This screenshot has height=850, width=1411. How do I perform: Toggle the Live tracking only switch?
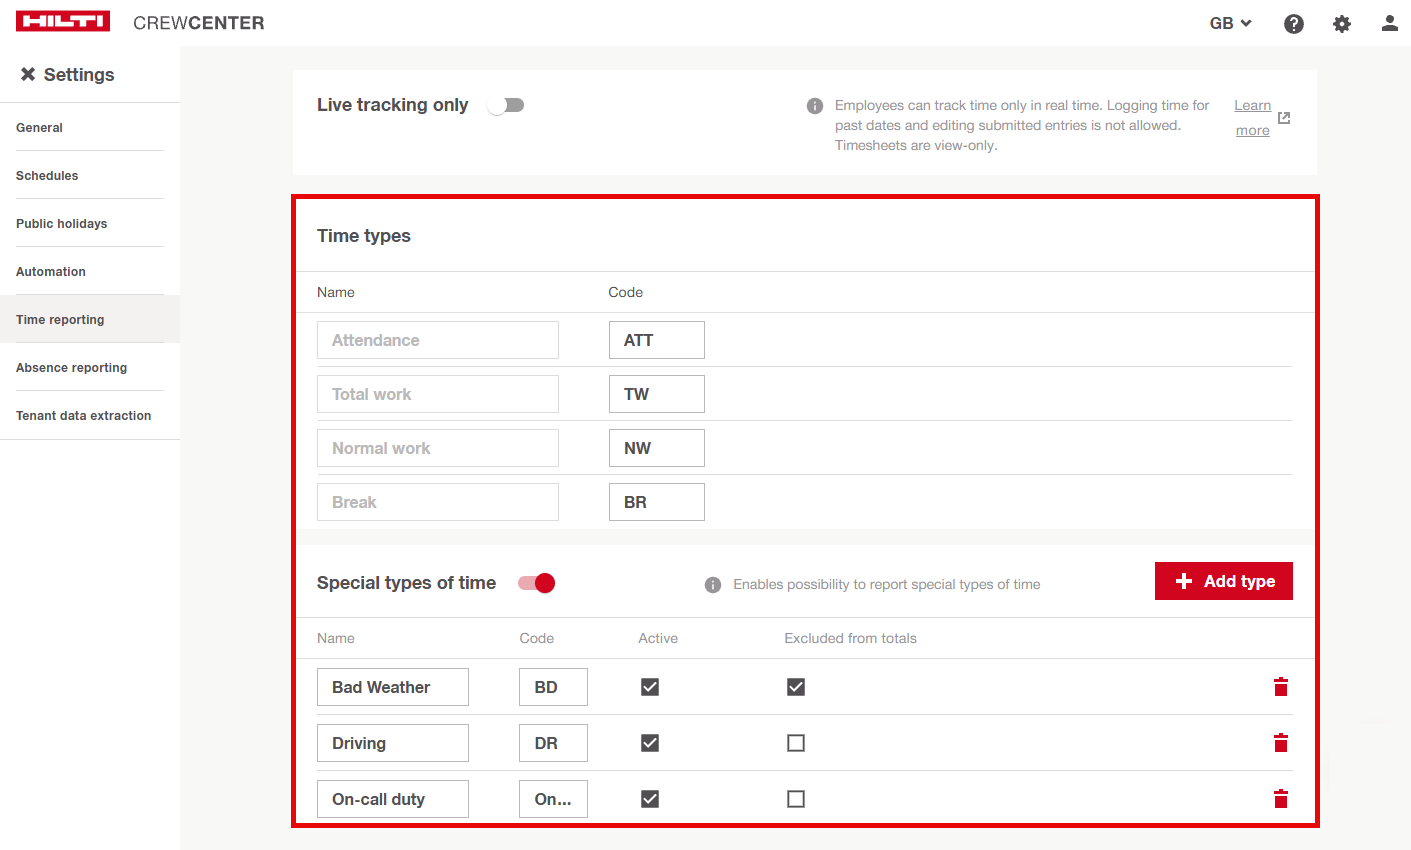pyautogui.click(x=506, y=105)
